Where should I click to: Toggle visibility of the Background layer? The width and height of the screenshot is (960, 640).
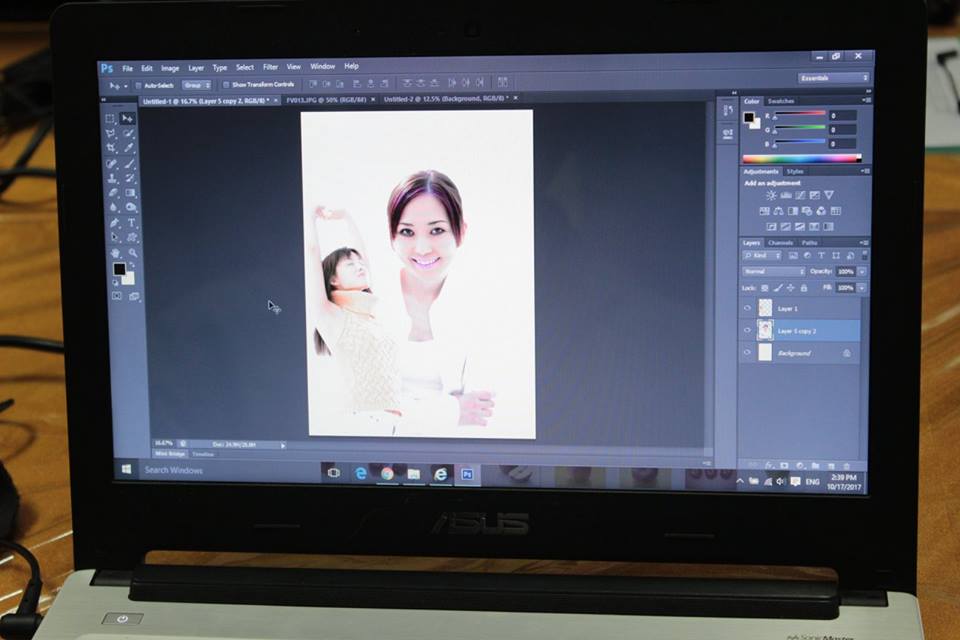click(x=747, y=353)
